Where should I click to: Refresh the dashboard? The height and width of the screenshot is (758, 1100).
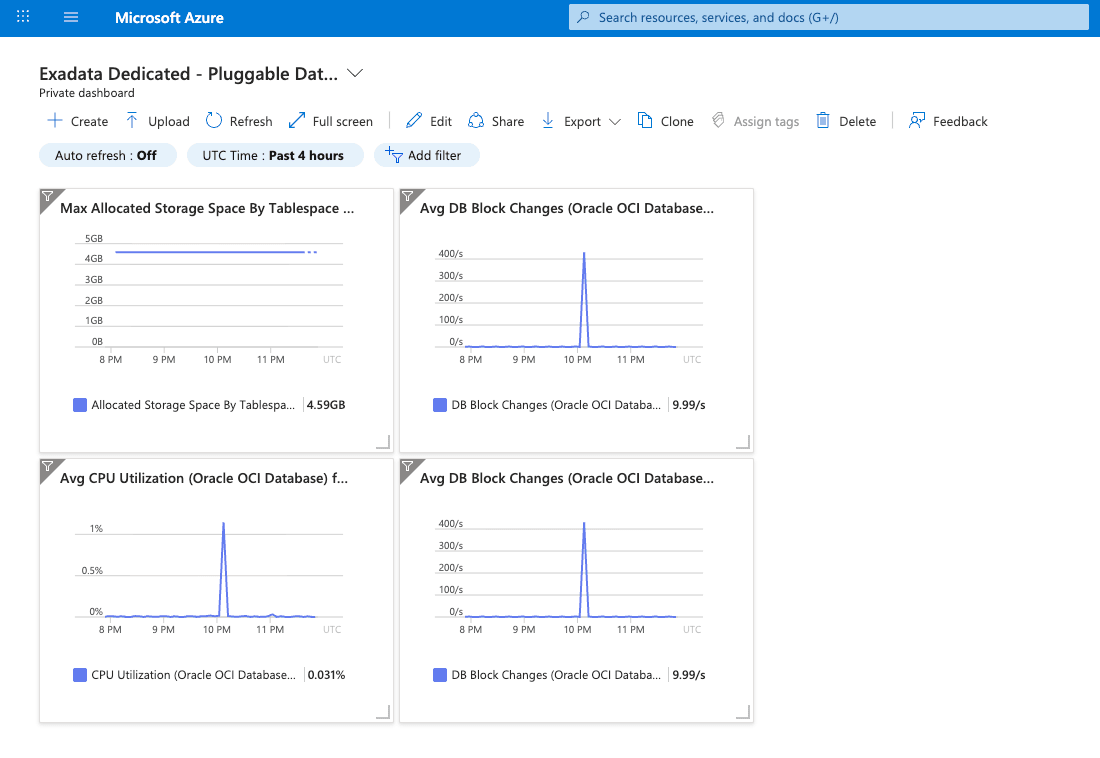coord(238,120)
